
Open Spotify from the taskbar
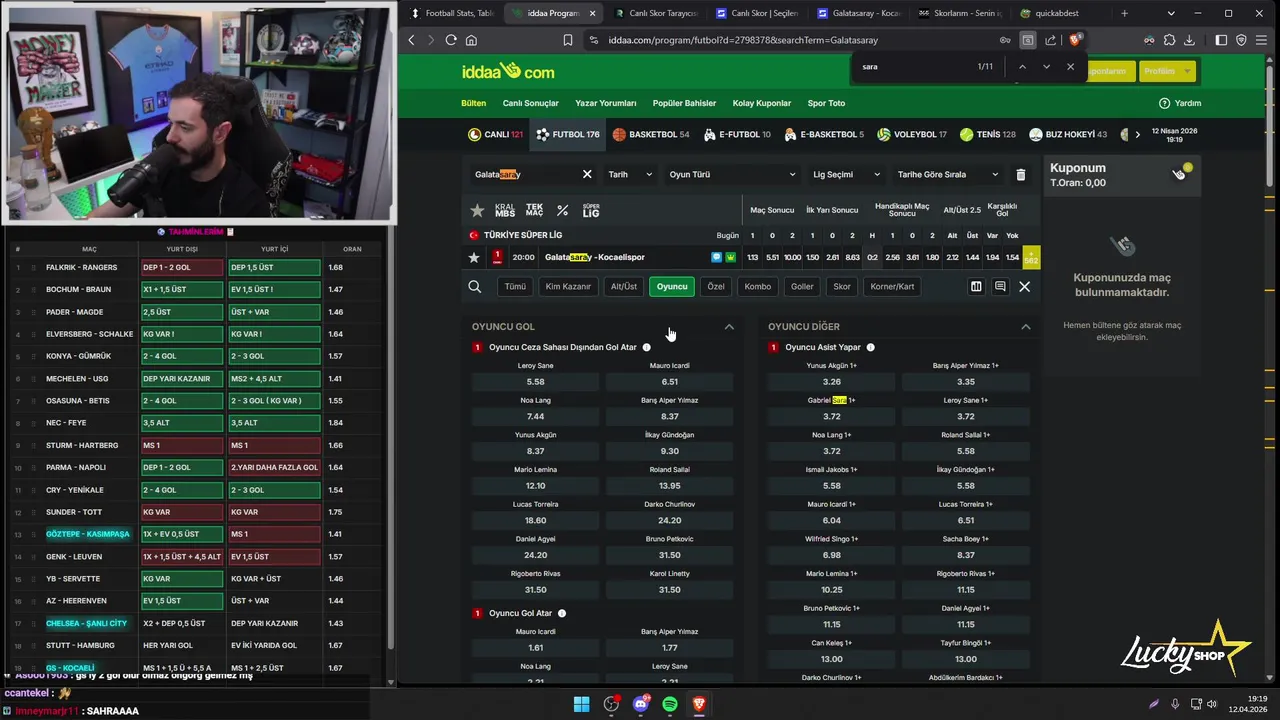[x=669, y=704]
